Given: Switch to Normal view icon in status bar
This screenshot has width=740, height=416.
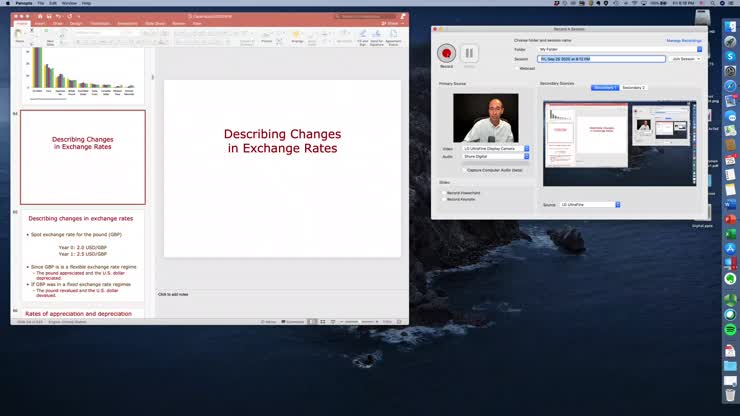Looking at the screenshot, I should pyautogui.click(x=312, y=322).
